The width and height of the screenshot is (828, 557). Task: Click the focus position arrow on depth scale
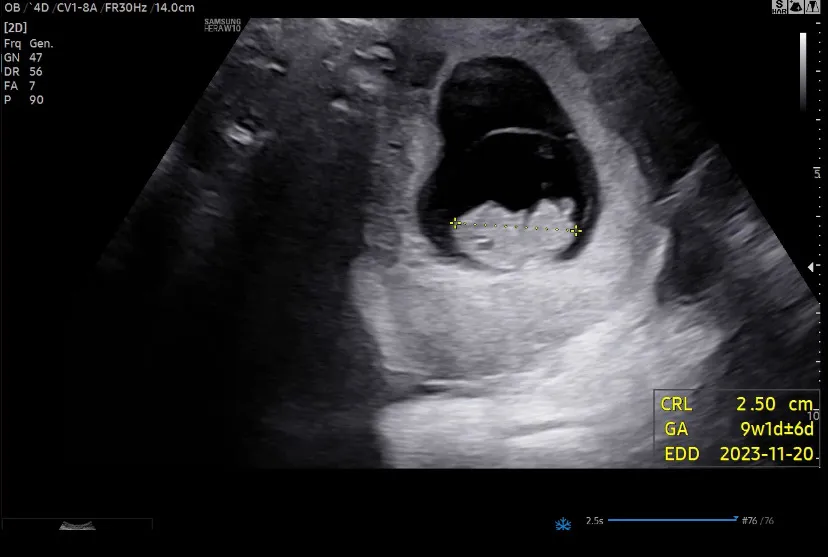pos(811,268)
